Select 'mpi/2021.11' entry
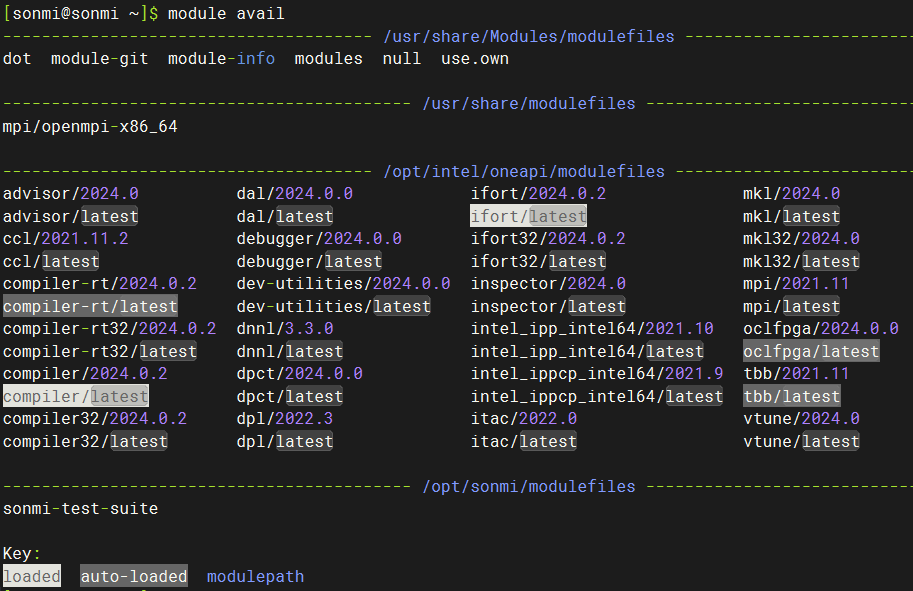The height and width of the screenshot is (591, 913). [796, 284]
